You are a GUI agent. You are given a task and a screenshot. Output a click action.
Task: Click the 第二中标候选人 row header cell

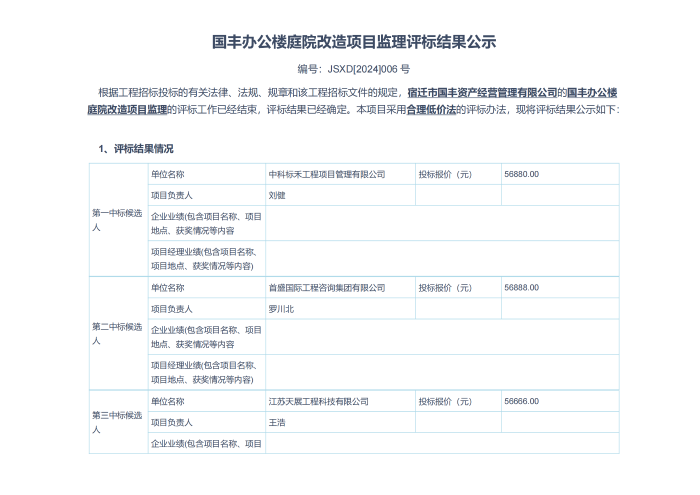coord(119,333)
